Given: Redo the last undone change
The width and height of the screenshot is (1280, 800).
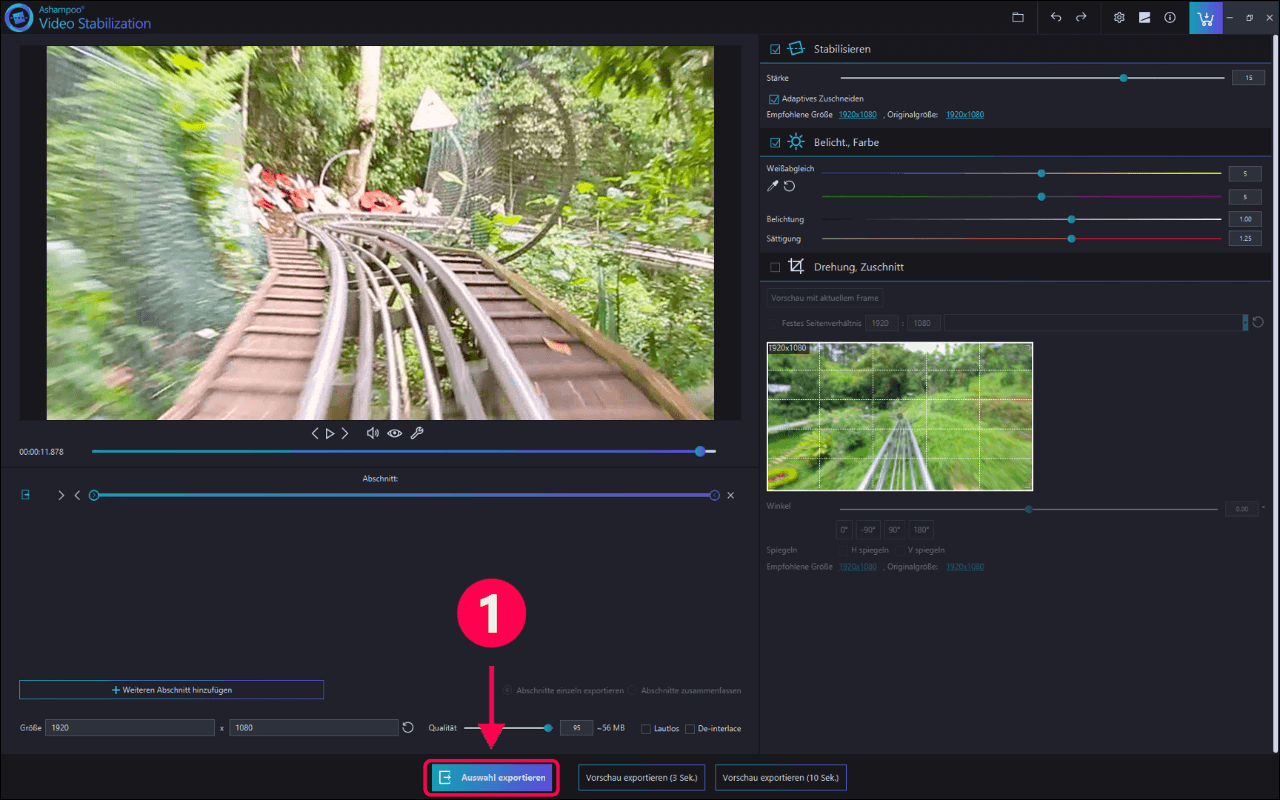Looking at the screenshot, I should 1081,18.
